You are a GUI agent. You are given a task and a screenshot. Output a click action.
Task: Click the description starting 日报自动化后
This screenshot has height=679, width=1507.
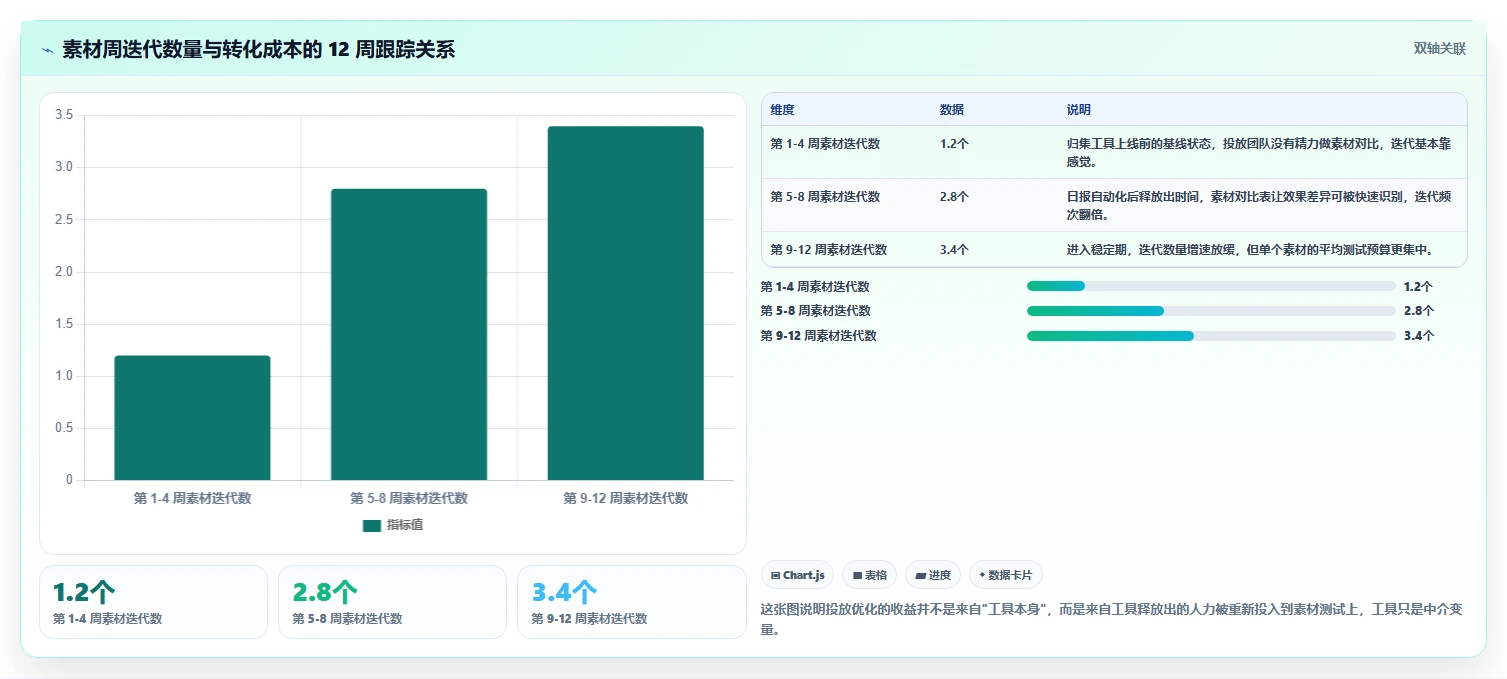click(x=1259, y=205)
